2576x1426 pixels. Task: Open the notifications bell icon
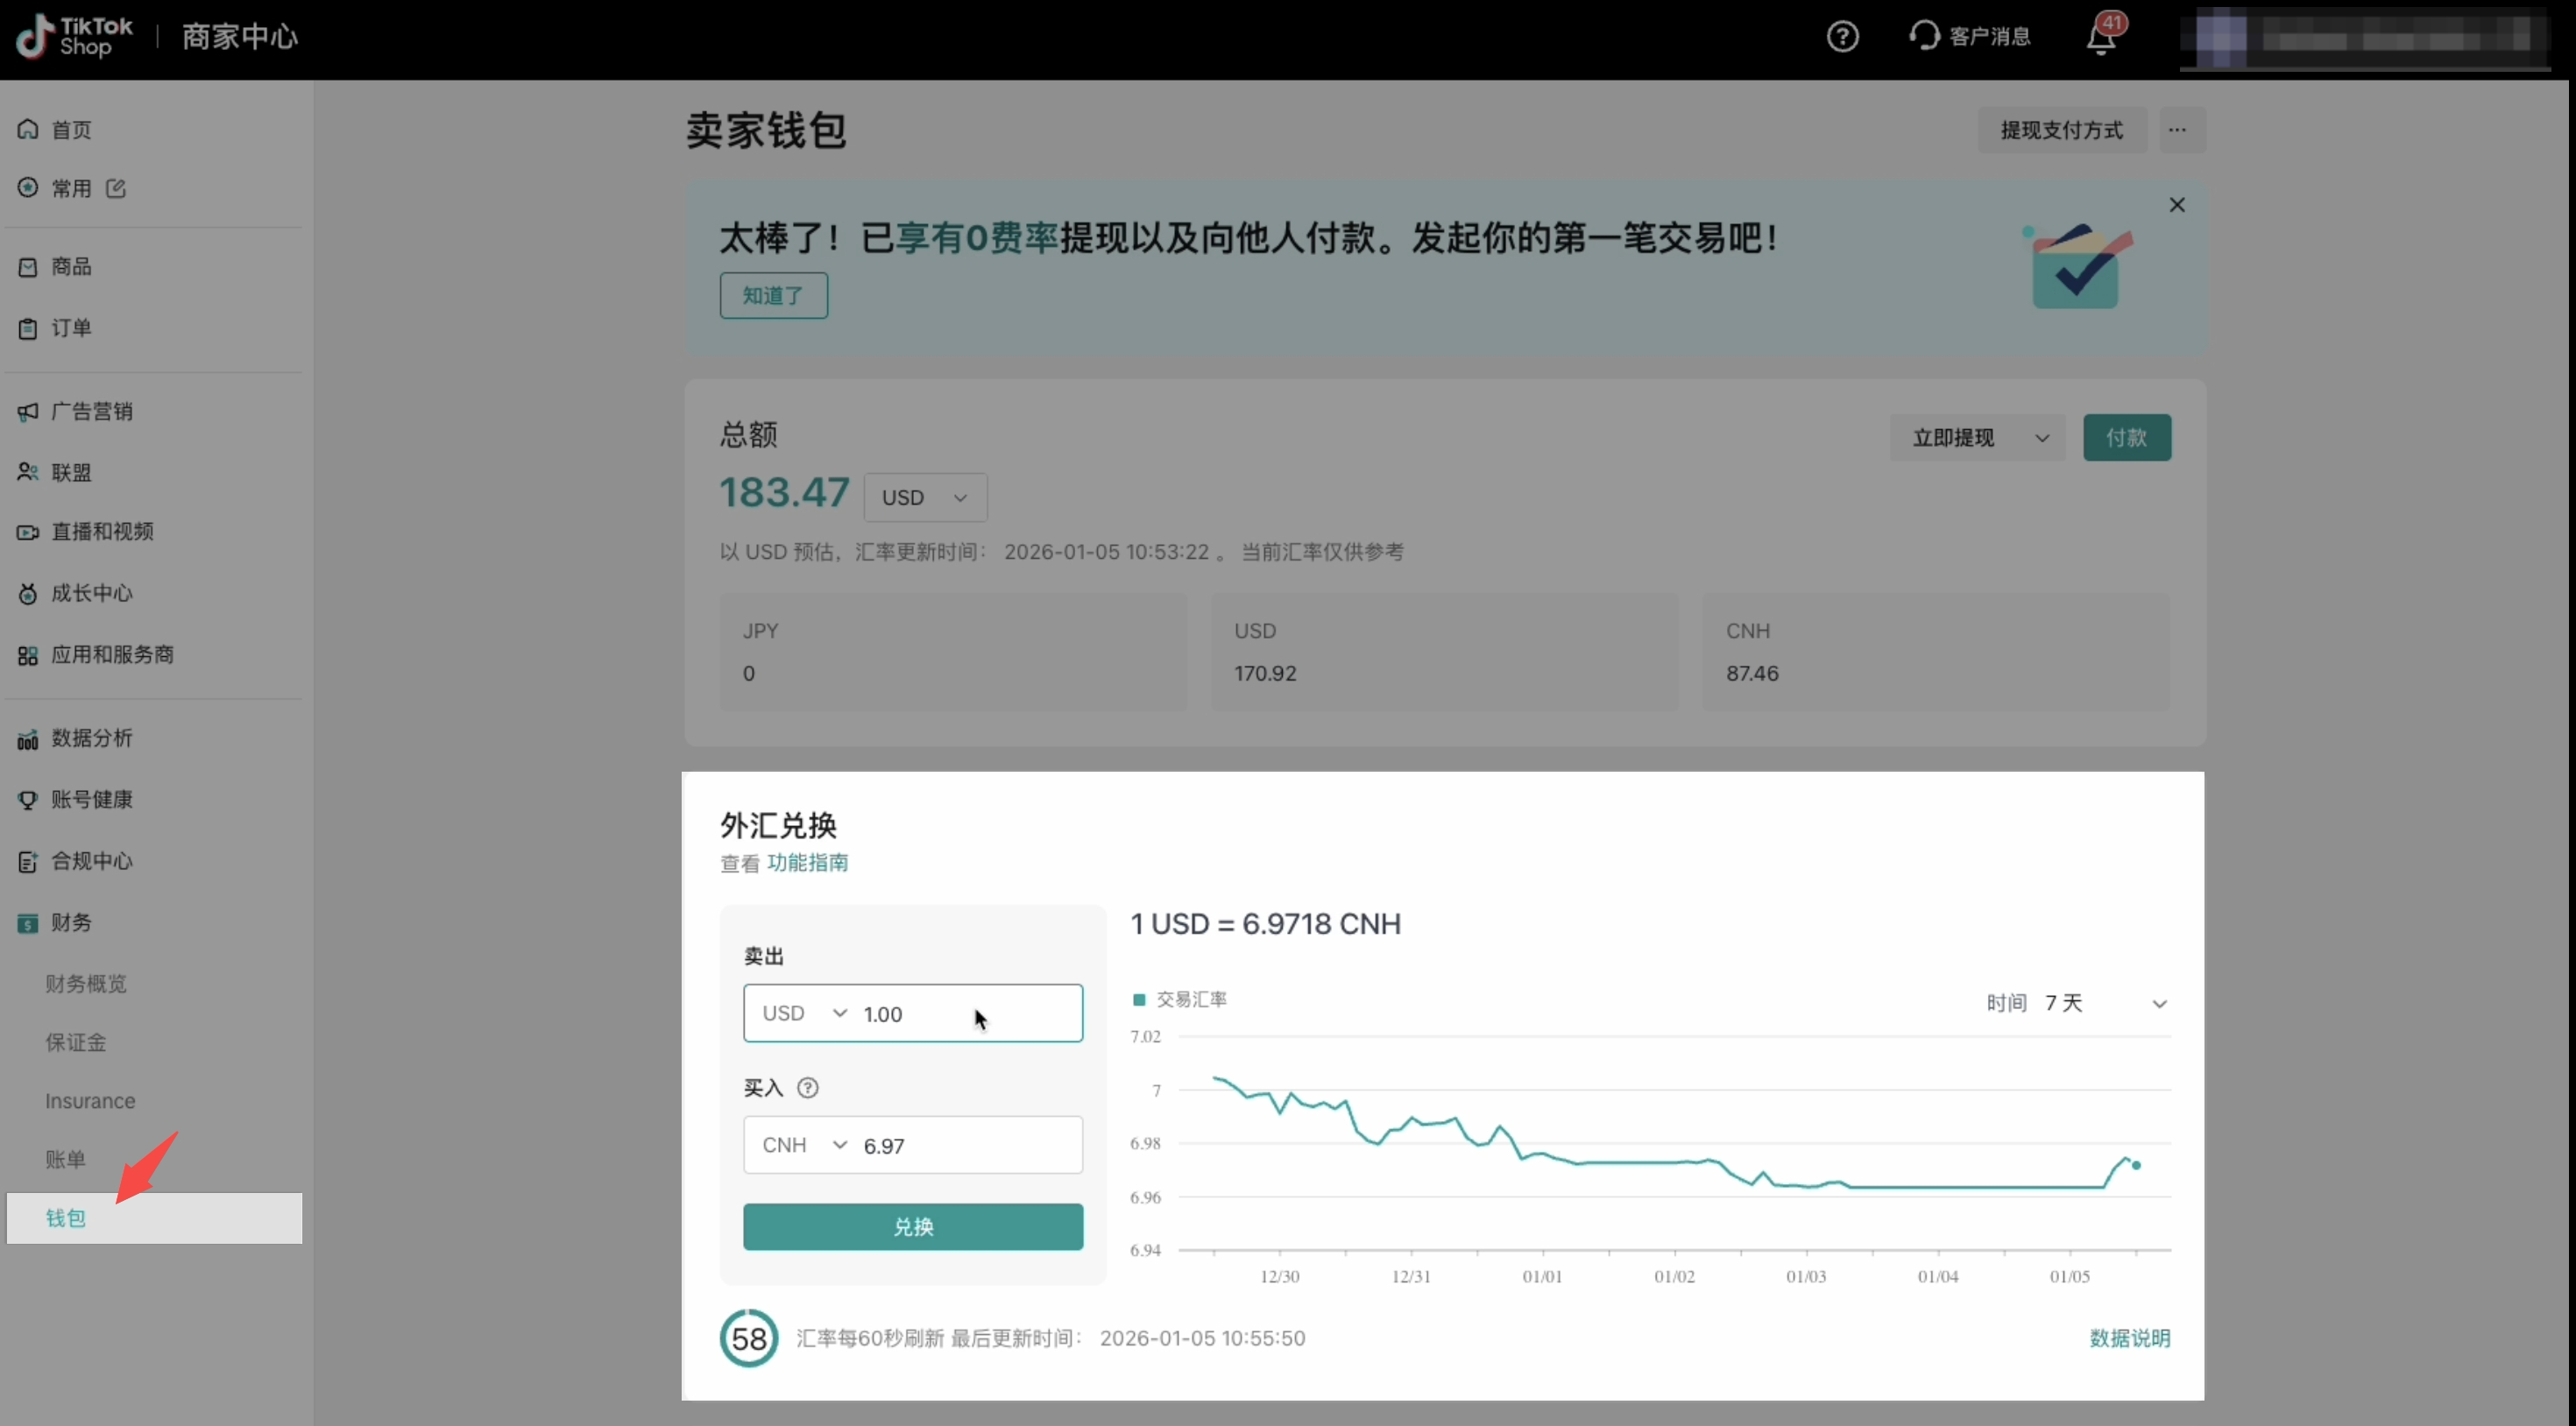[x=2101, y=38]
